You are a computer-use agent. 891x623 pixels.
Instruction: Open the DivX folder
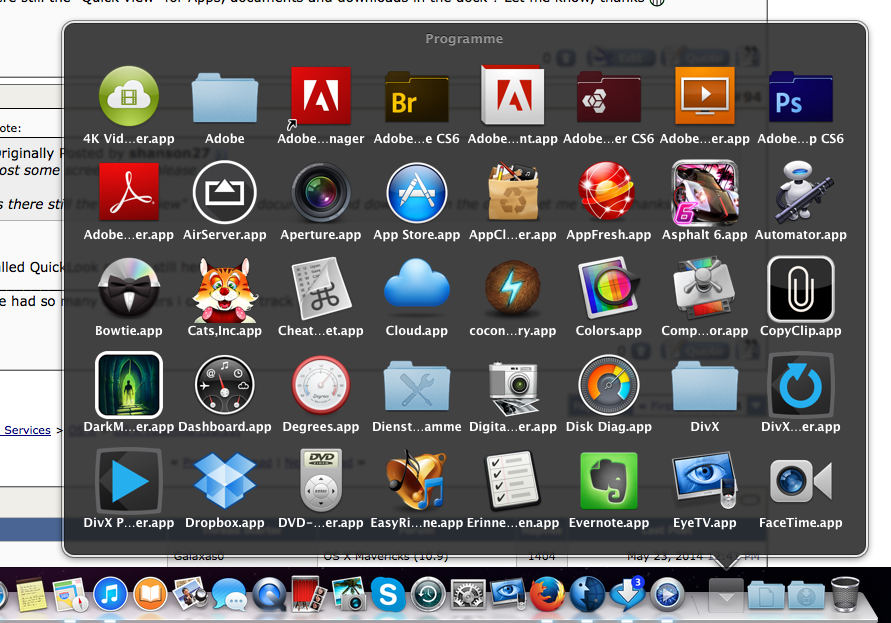(x=705, y=387)
